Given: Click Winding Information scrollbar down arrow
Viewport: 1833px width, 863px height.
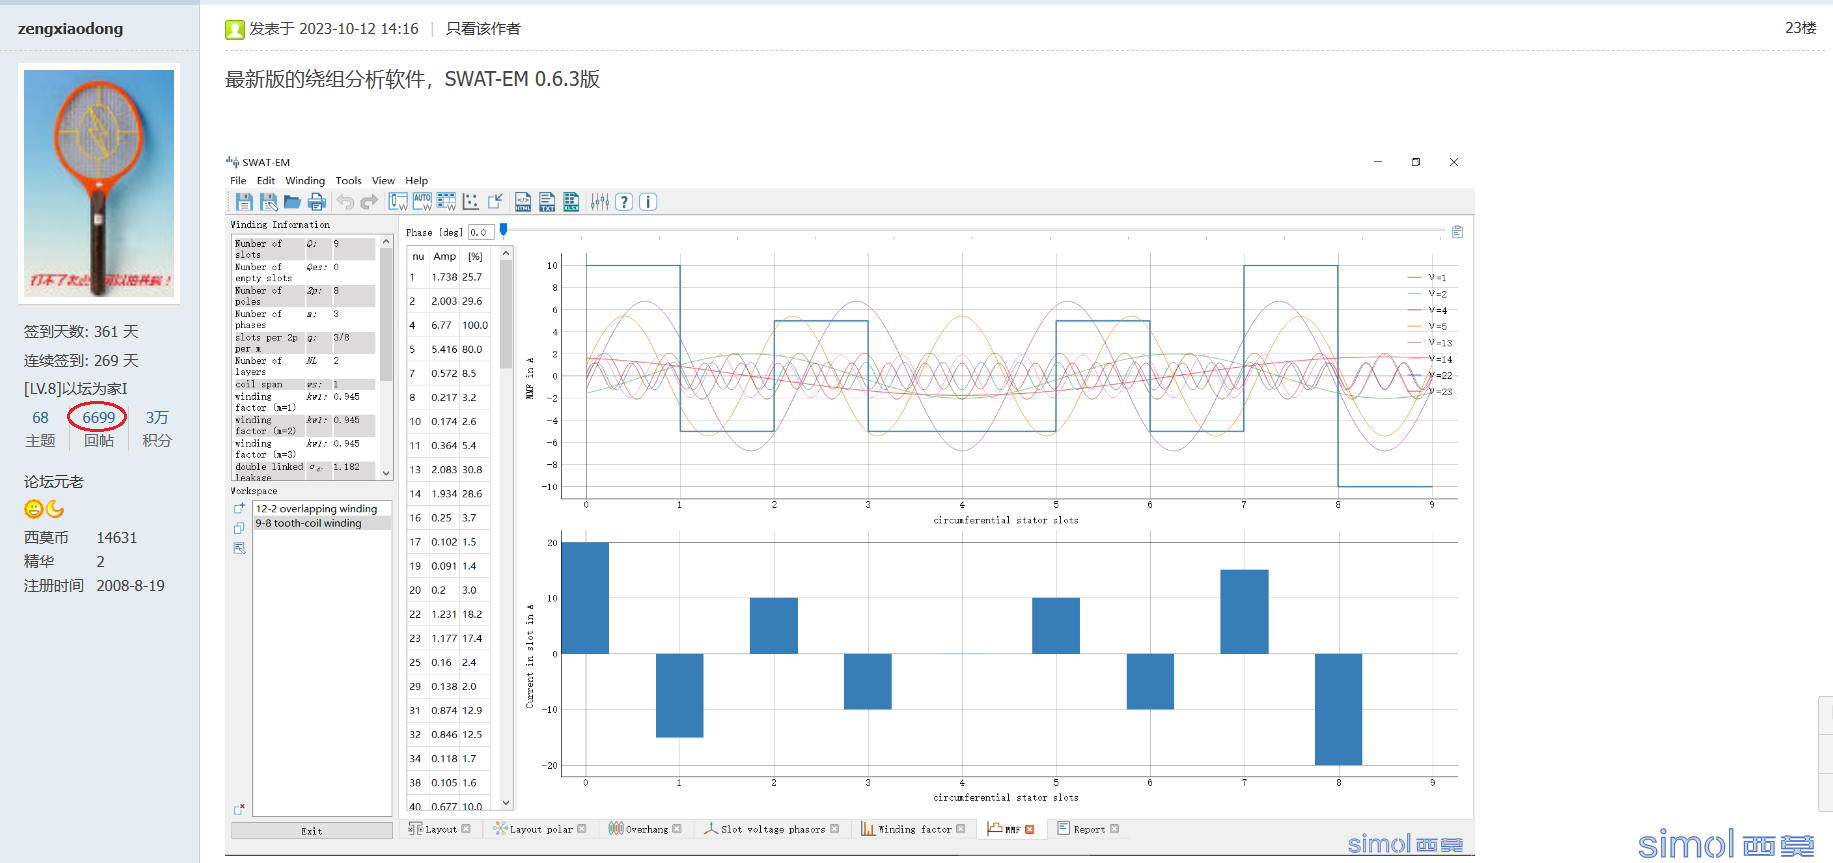Looking at the screenshot, I should (386, 473).
